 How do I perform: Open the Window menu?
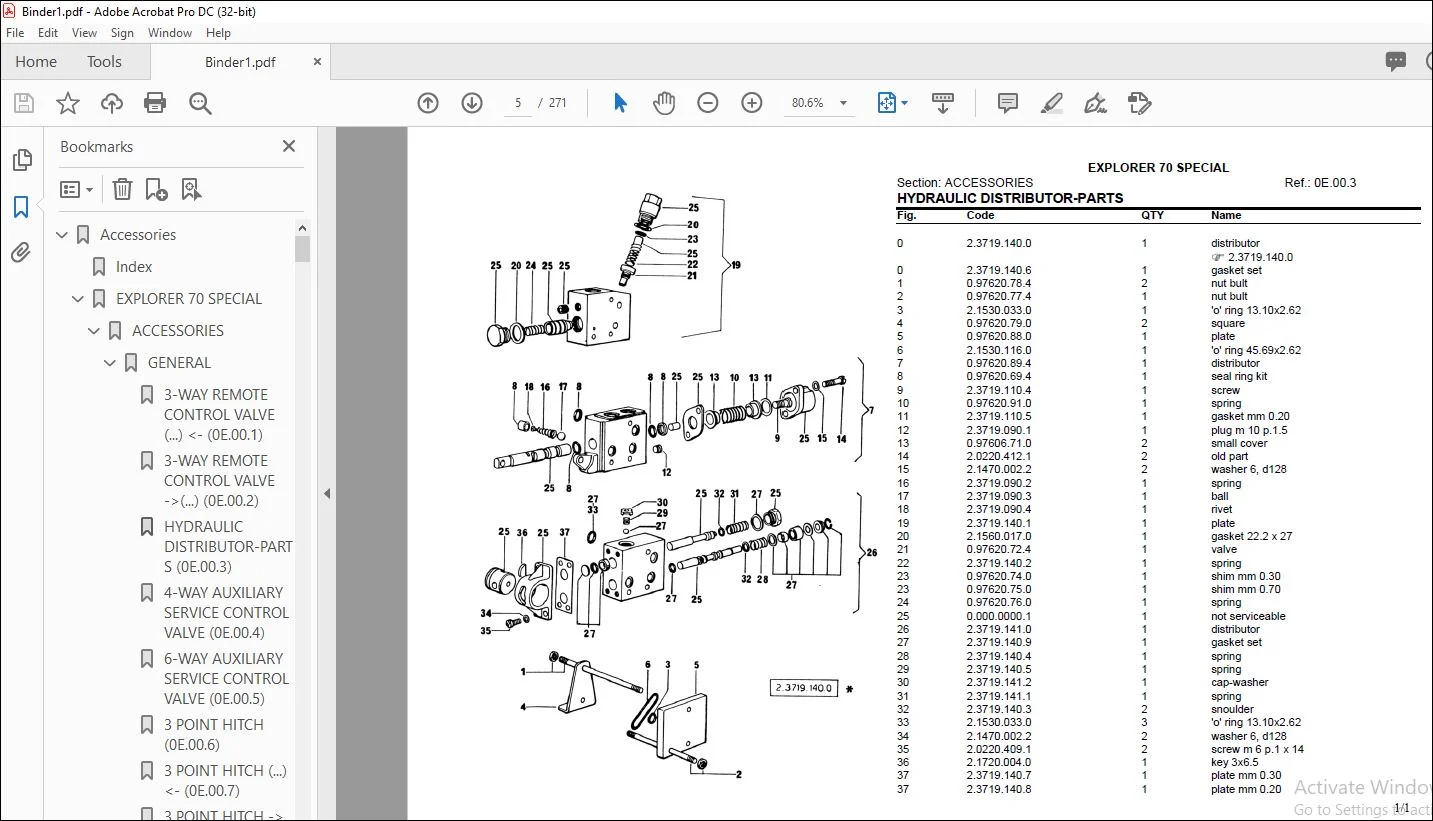170,32
